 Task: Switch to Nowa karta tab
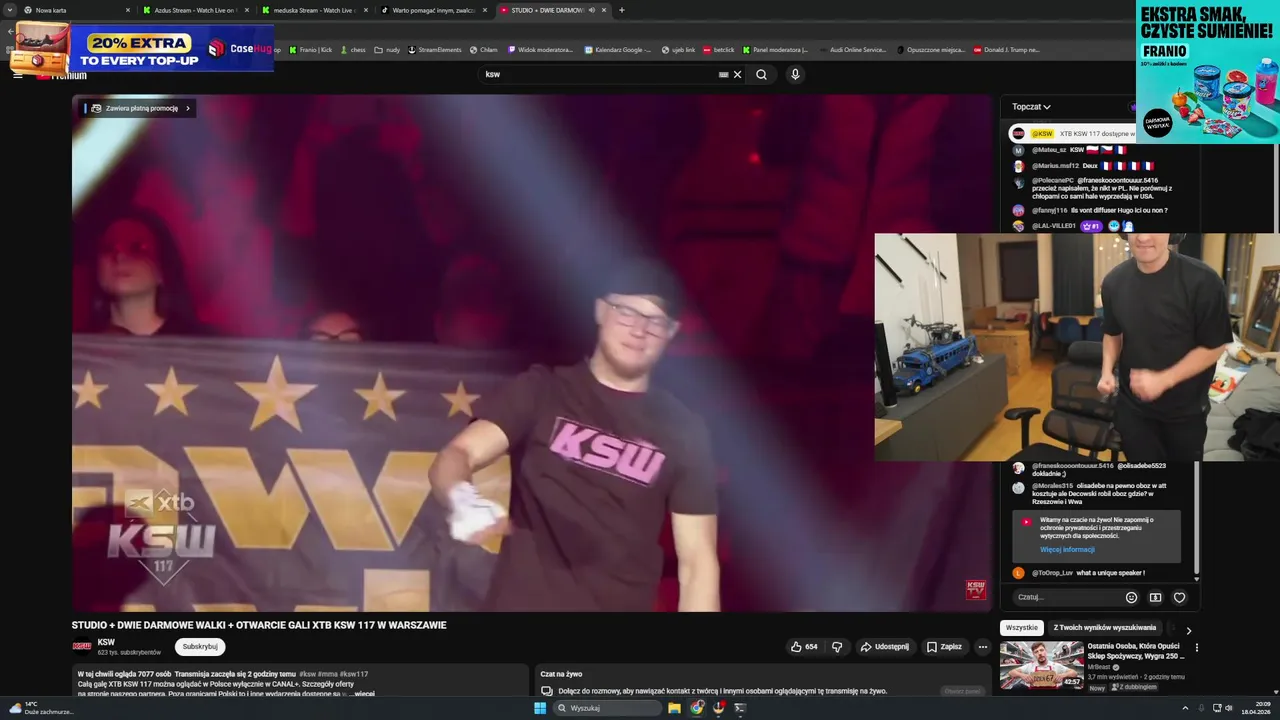[x=76, y=10]
